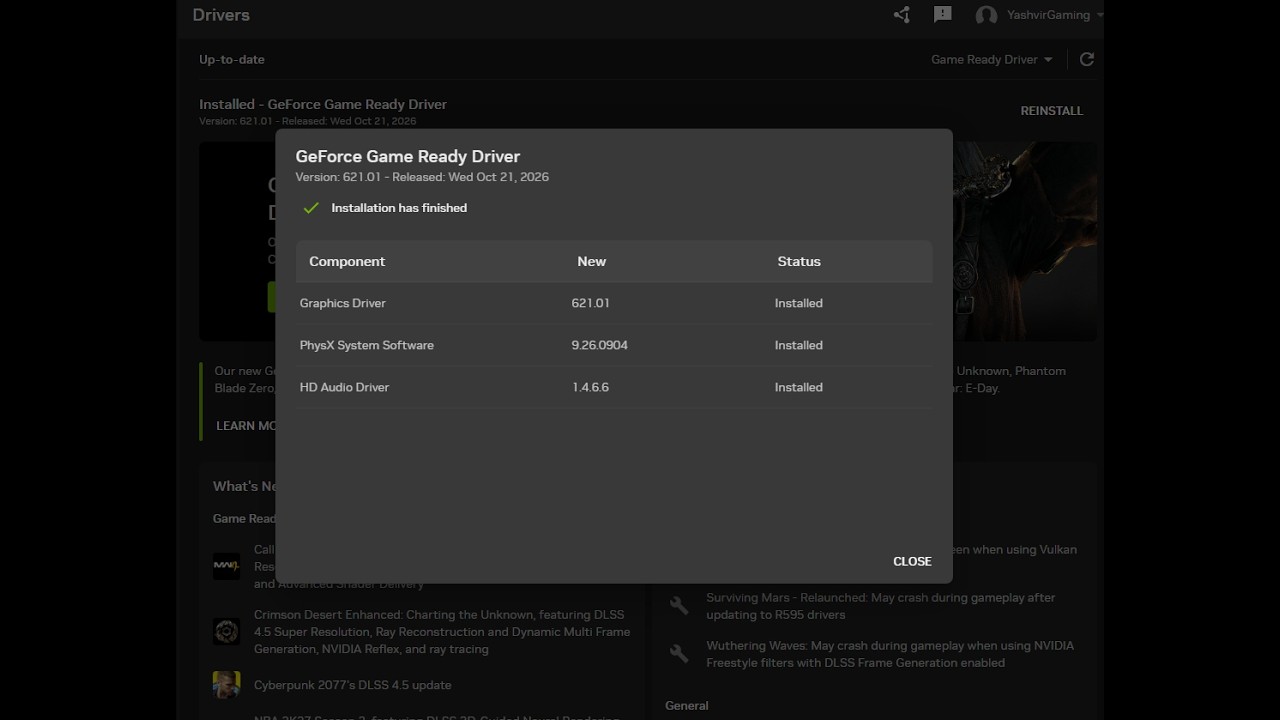Click the user avatar icon
Viewport: 1280px width, 720px height.
986,16
